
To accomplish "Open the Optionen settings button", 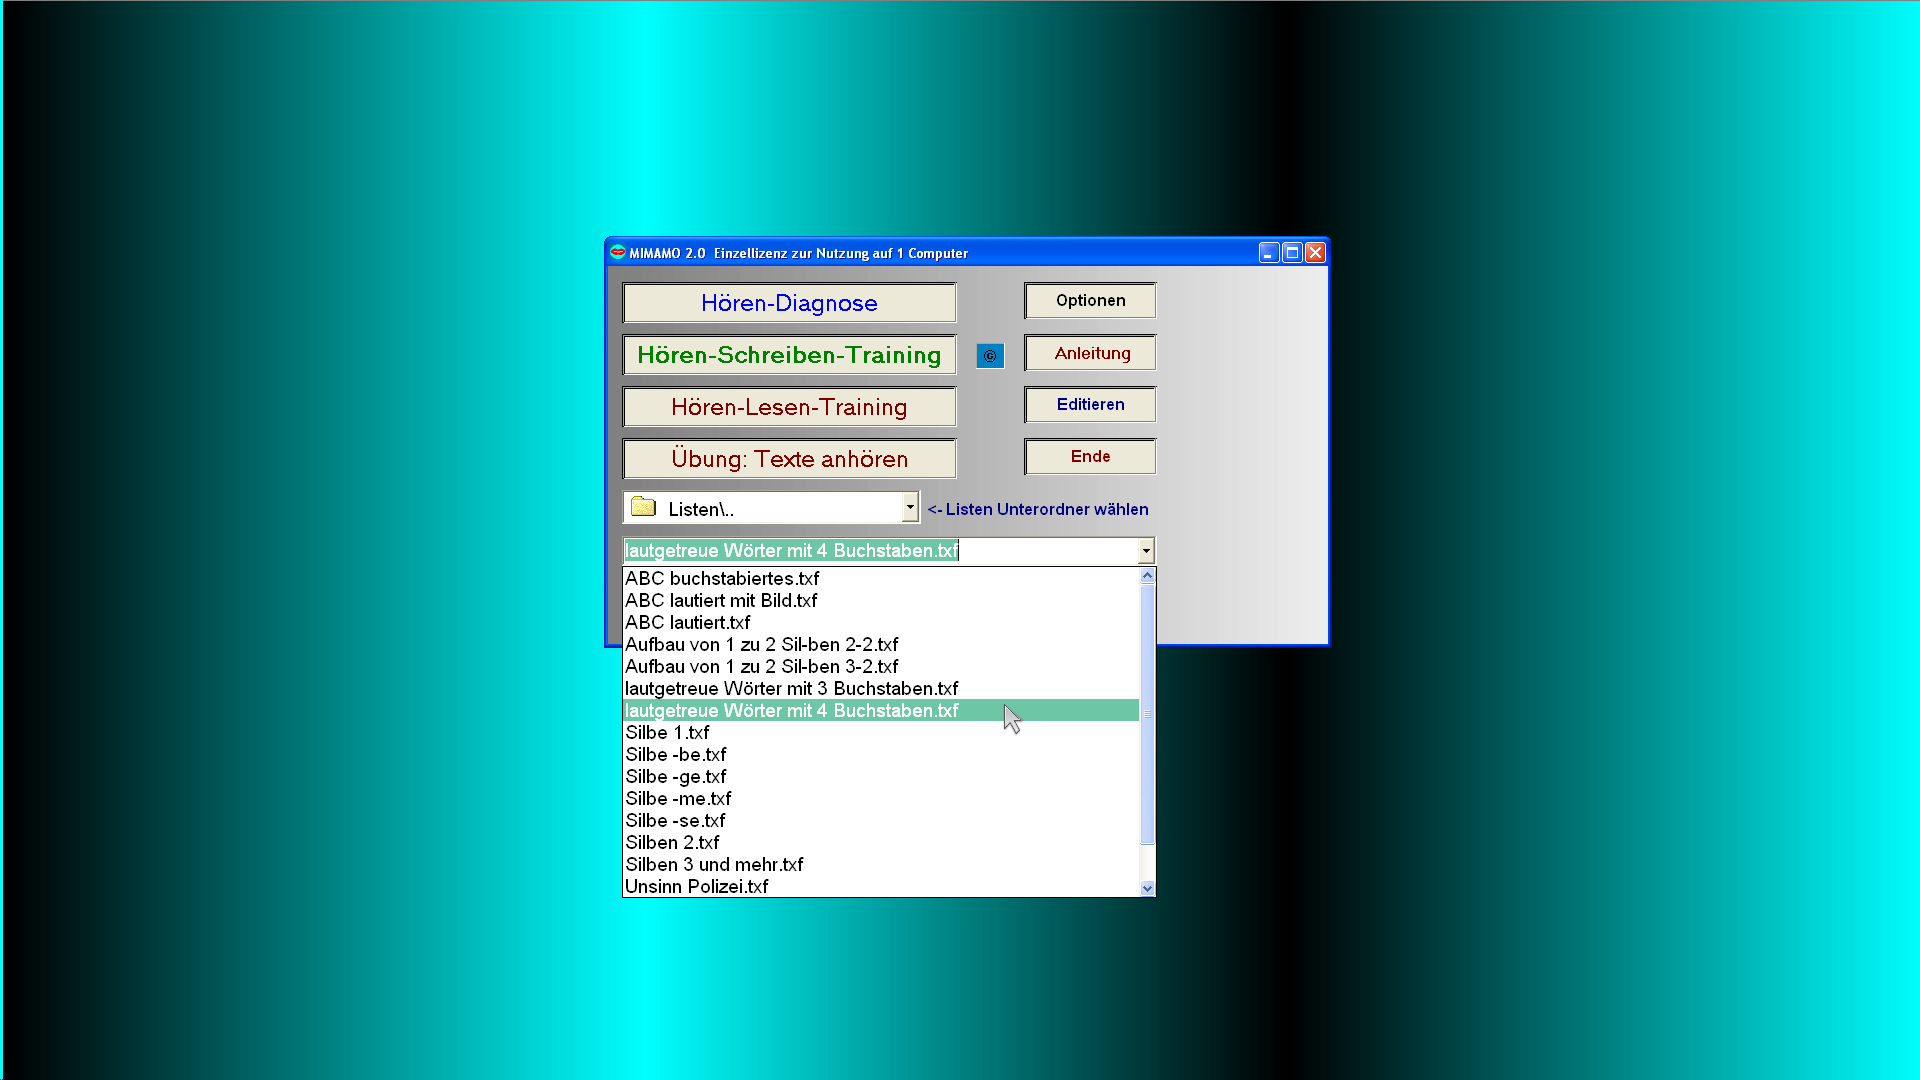I will click(x=1090, y=301).
